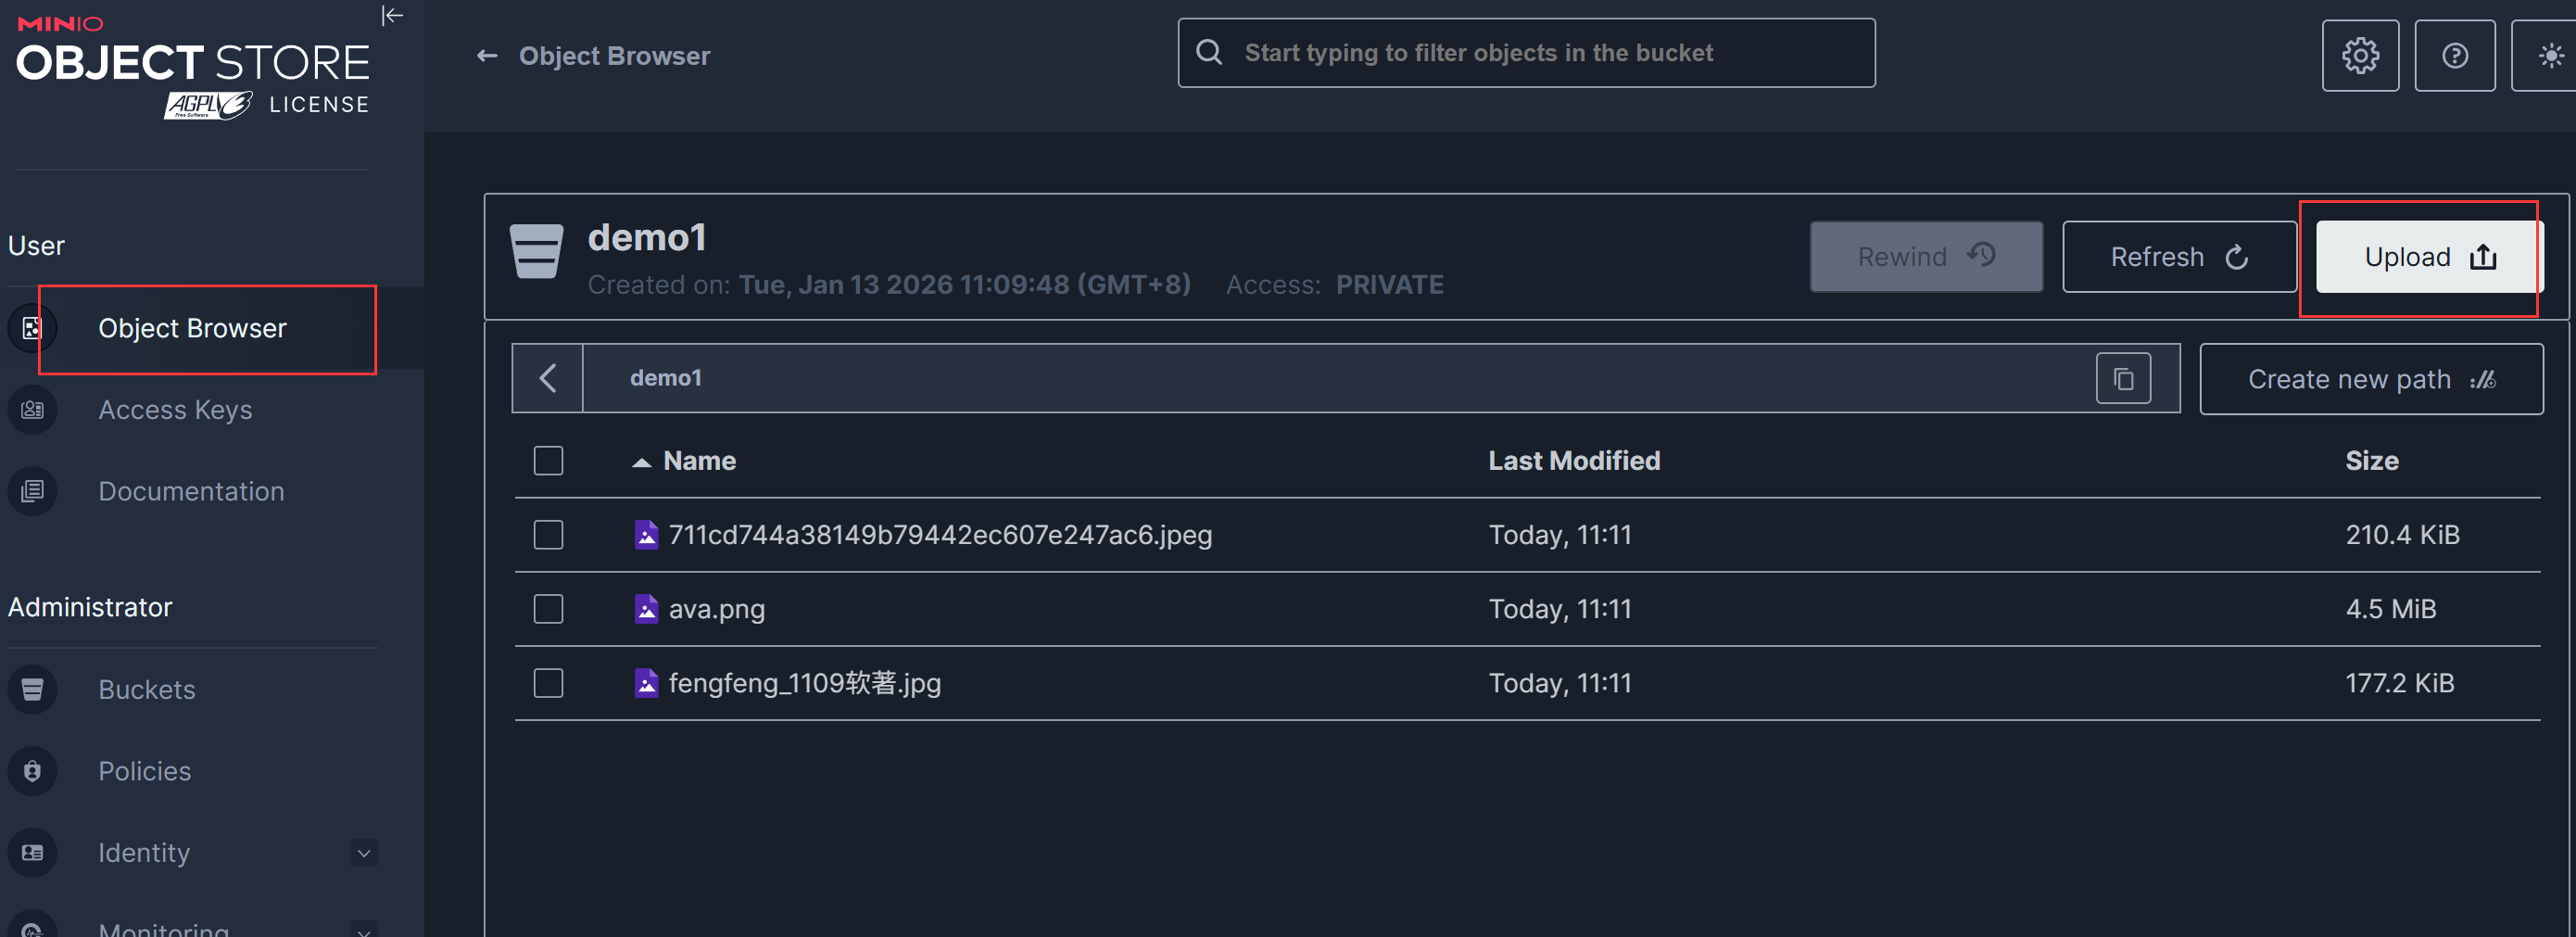Select the checkbox for ava.png
The height and width of the screenshot is (937, 2576).
tap(548, 609)
